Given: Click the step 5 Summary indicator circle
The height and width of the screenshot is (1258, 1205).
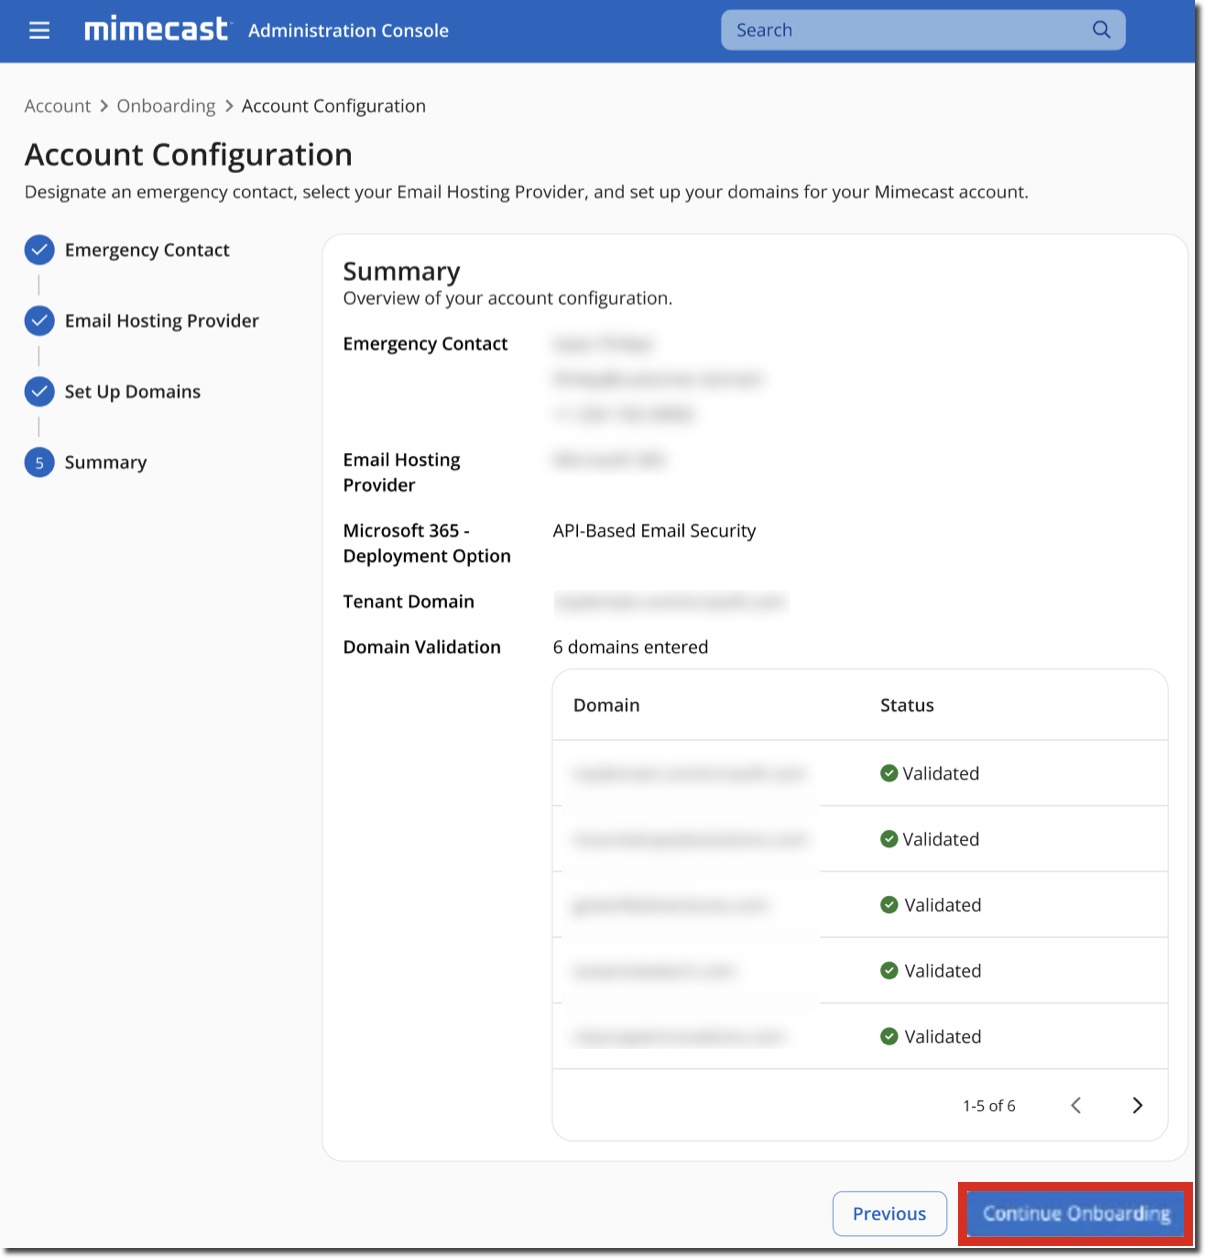Looking at the screenshot, I should [x=39, y=462].
